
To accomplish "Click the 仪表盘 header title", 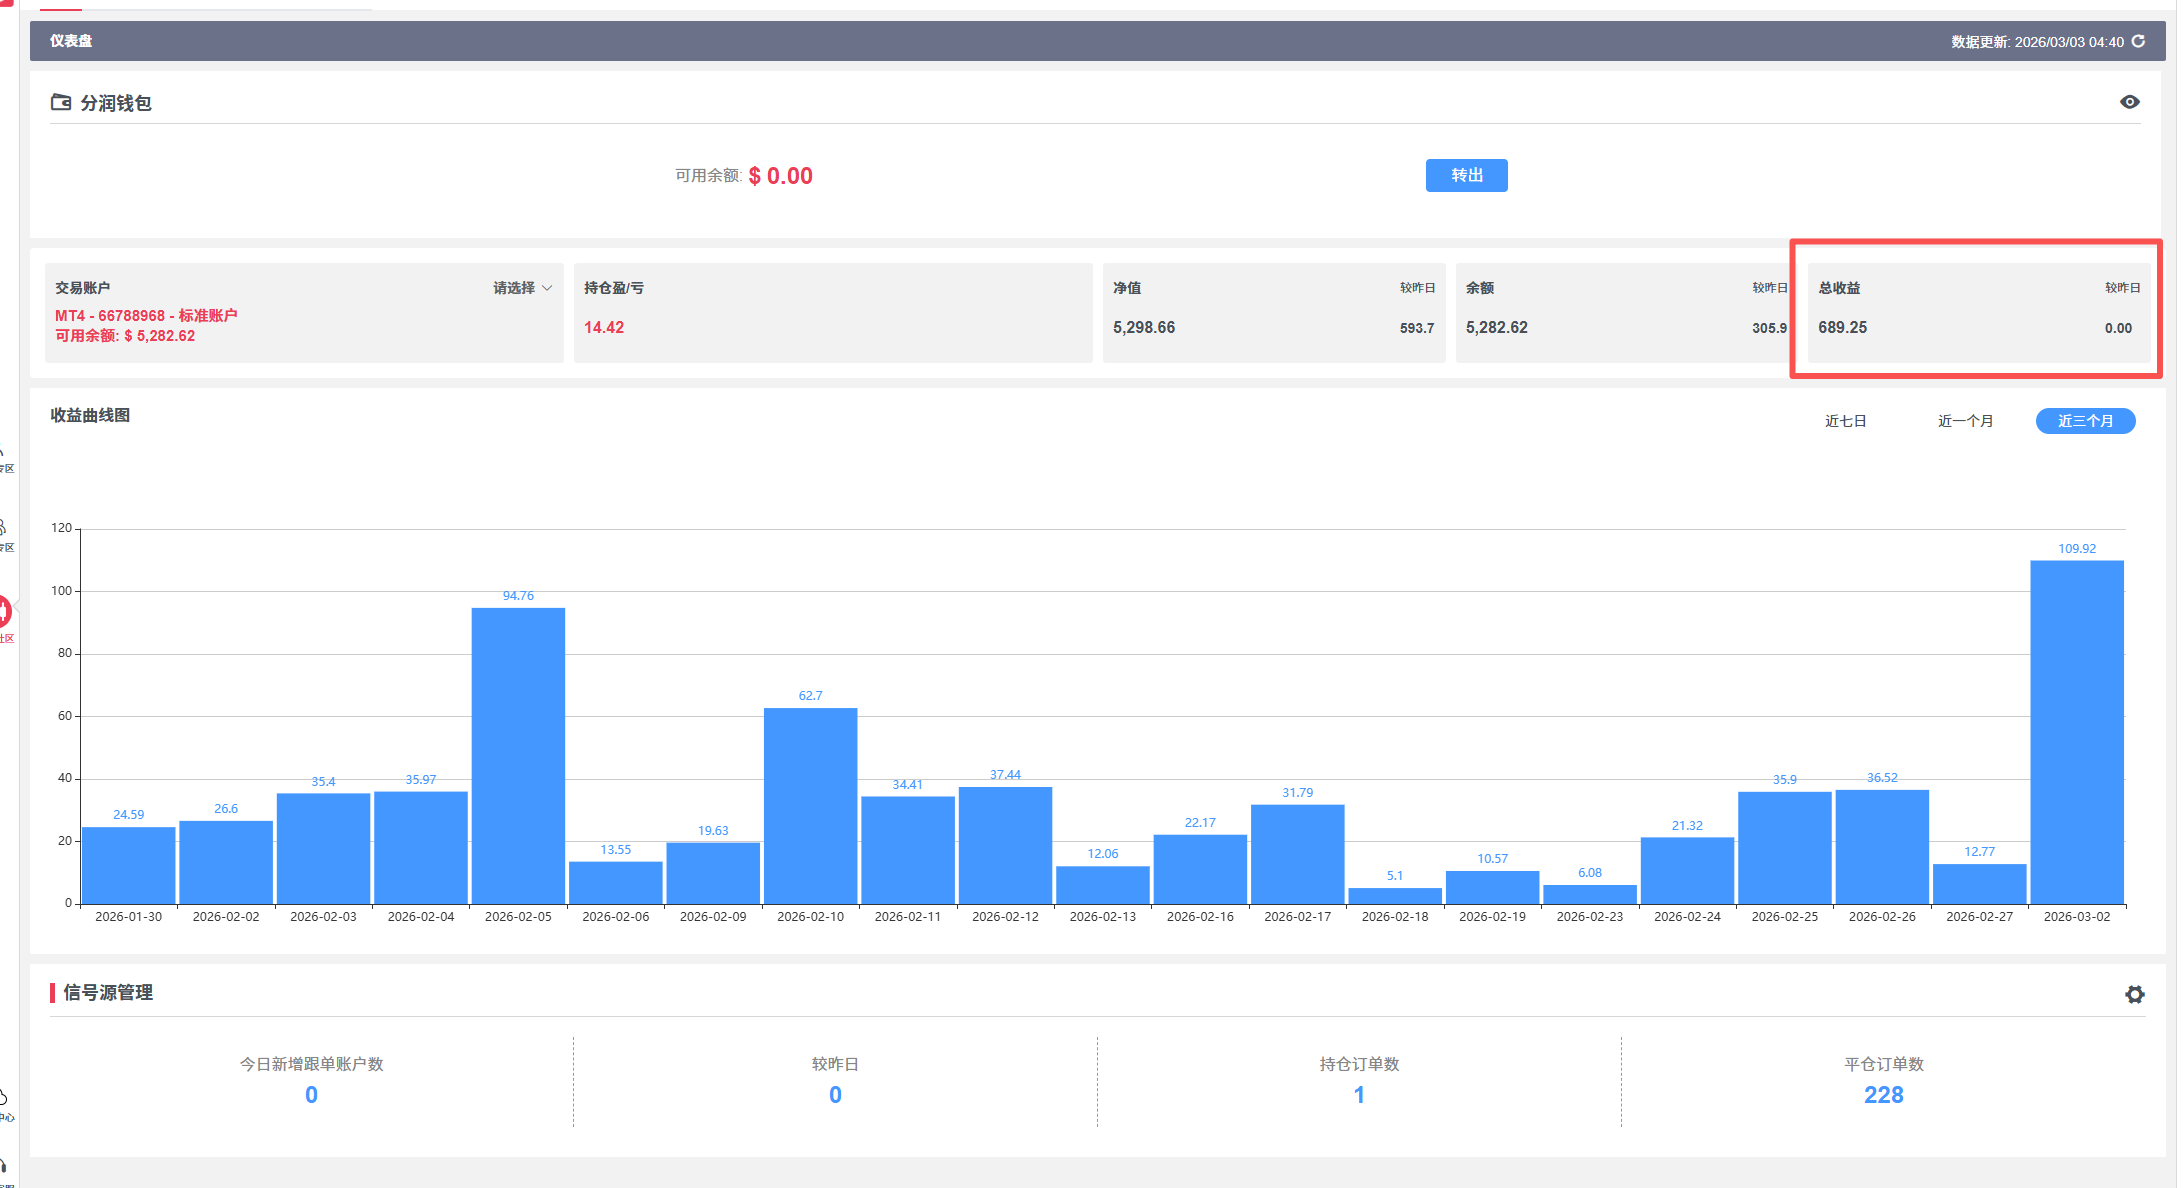I will 71,41.
